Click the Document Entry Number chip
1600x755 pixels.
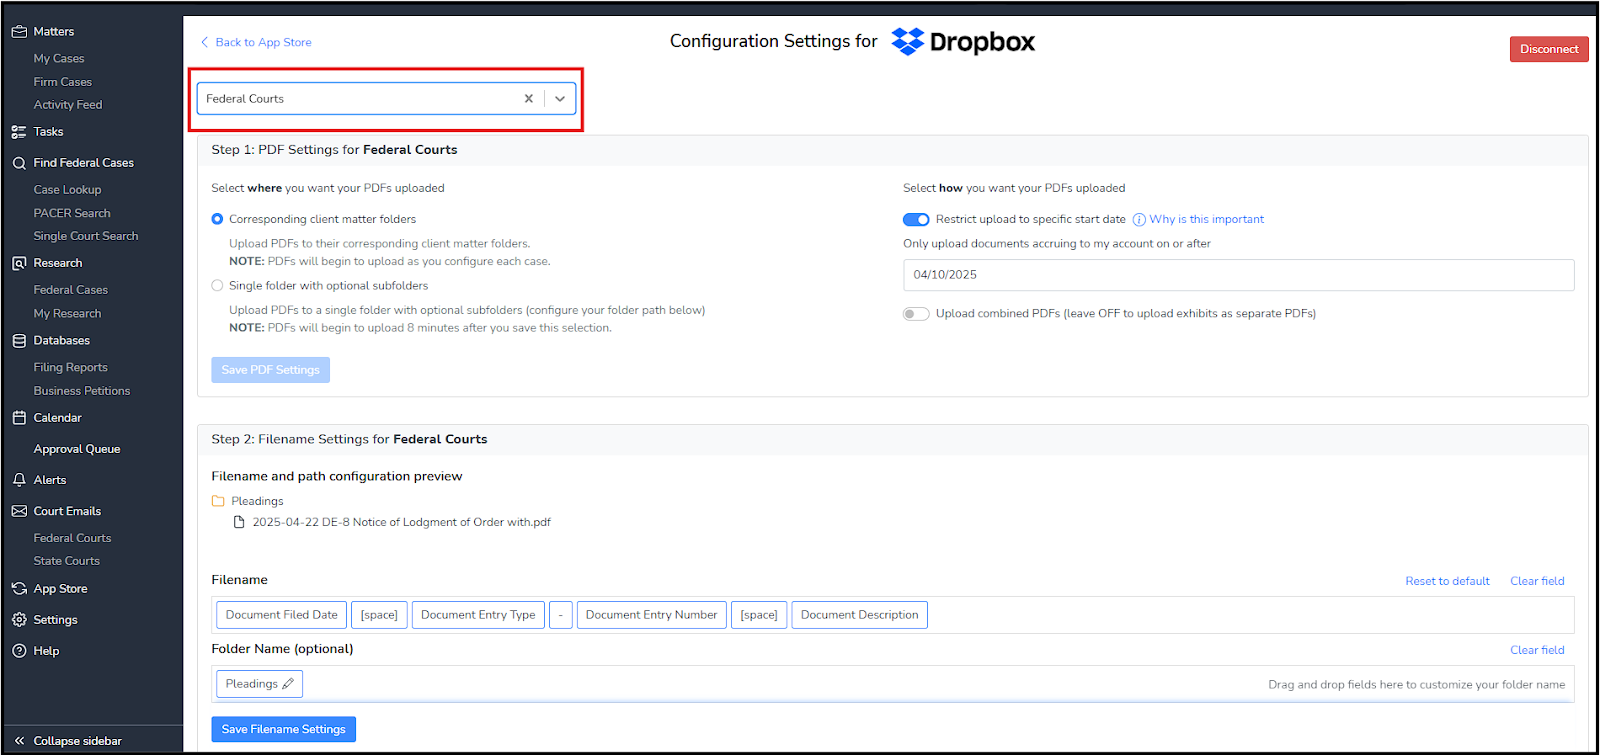(x=651, y=615)
